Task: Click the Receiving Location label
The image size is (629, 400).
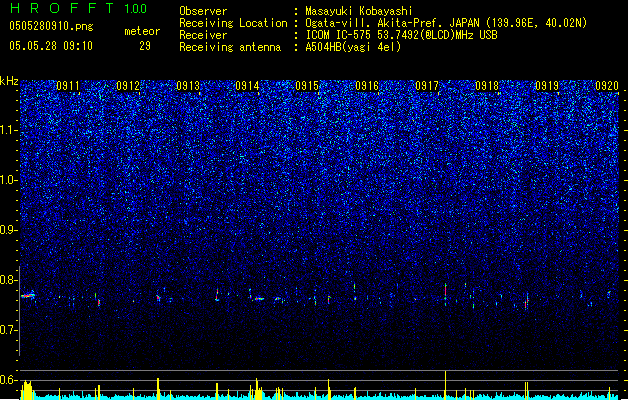Action: [233, 23]
